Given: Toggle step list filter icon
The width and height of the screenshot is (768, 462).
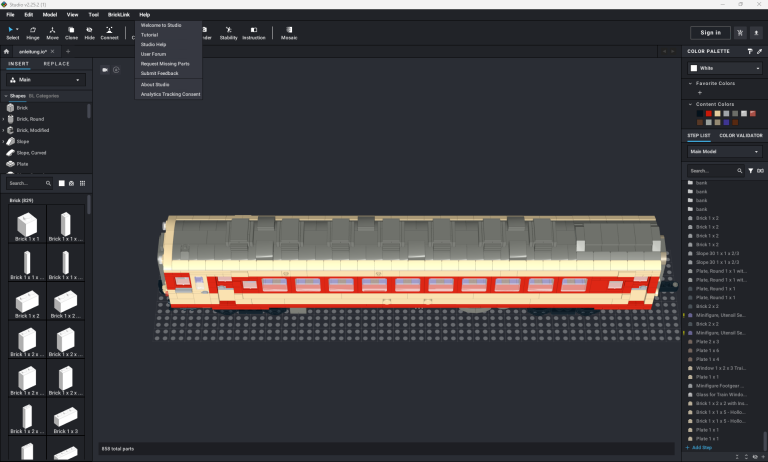Looking at the screenshot, I should (x=750, y=171).
